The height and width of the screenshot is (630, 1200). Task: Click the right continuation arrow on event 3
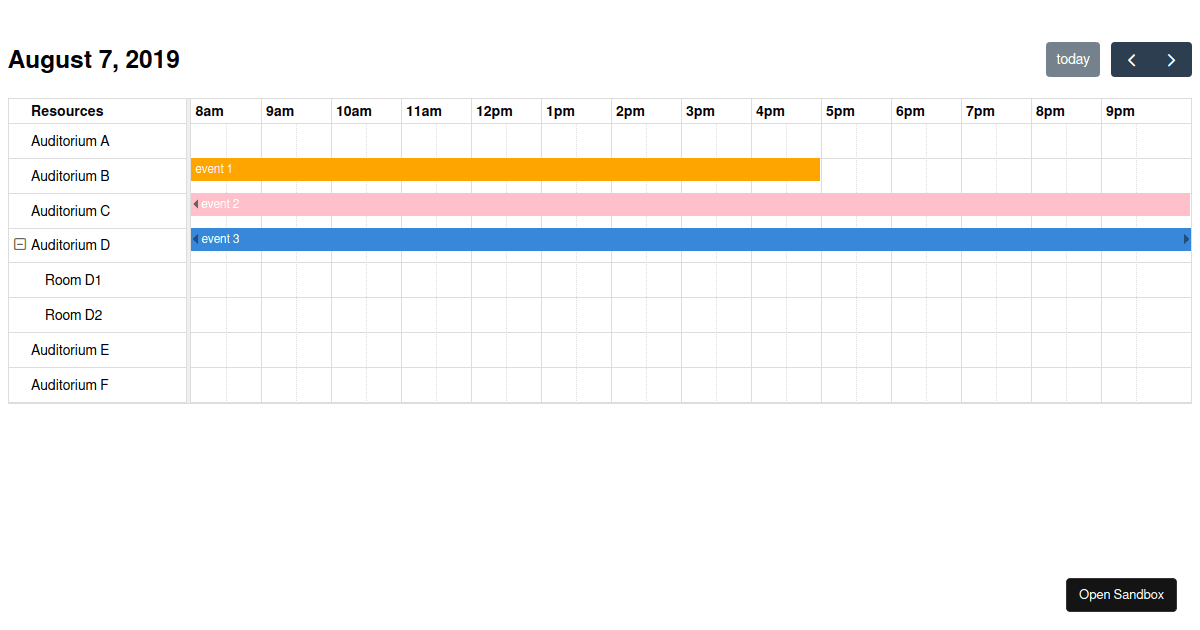point(1186,239)
